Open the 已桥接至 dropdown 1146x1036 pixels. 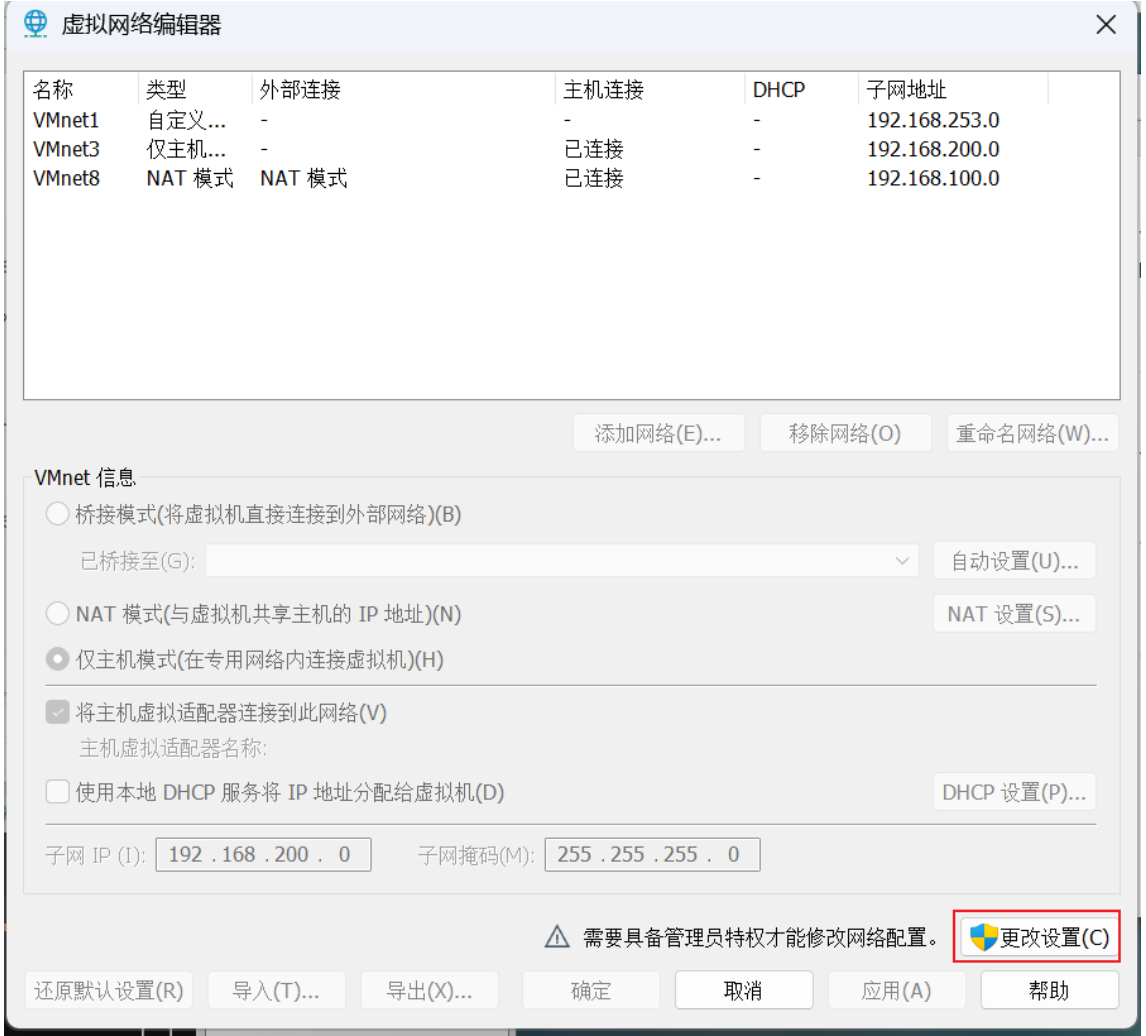(x=562, y=561)
